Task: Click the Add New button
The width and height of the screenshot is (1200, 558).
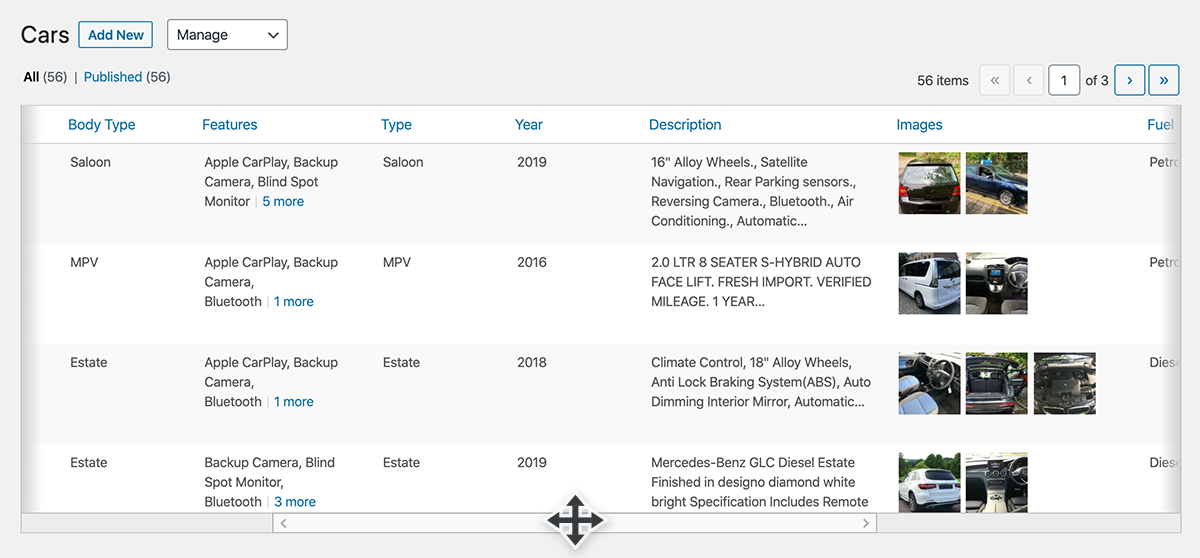Action: 116,35
